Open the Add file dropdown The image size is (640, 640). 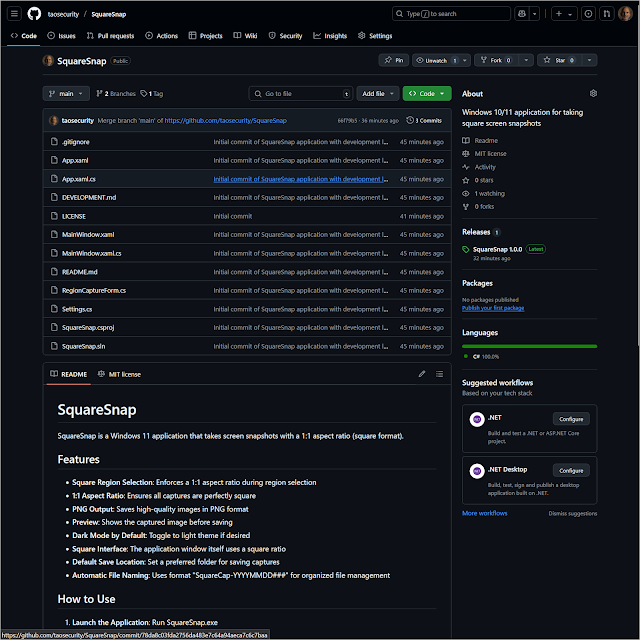(378, 93)
